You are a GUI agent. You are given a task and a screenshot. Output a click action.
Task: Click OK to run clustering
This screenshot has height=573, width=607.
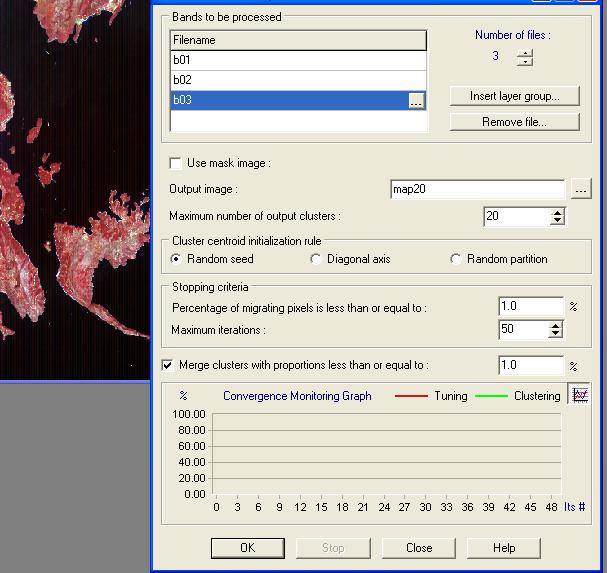point(248,548)
